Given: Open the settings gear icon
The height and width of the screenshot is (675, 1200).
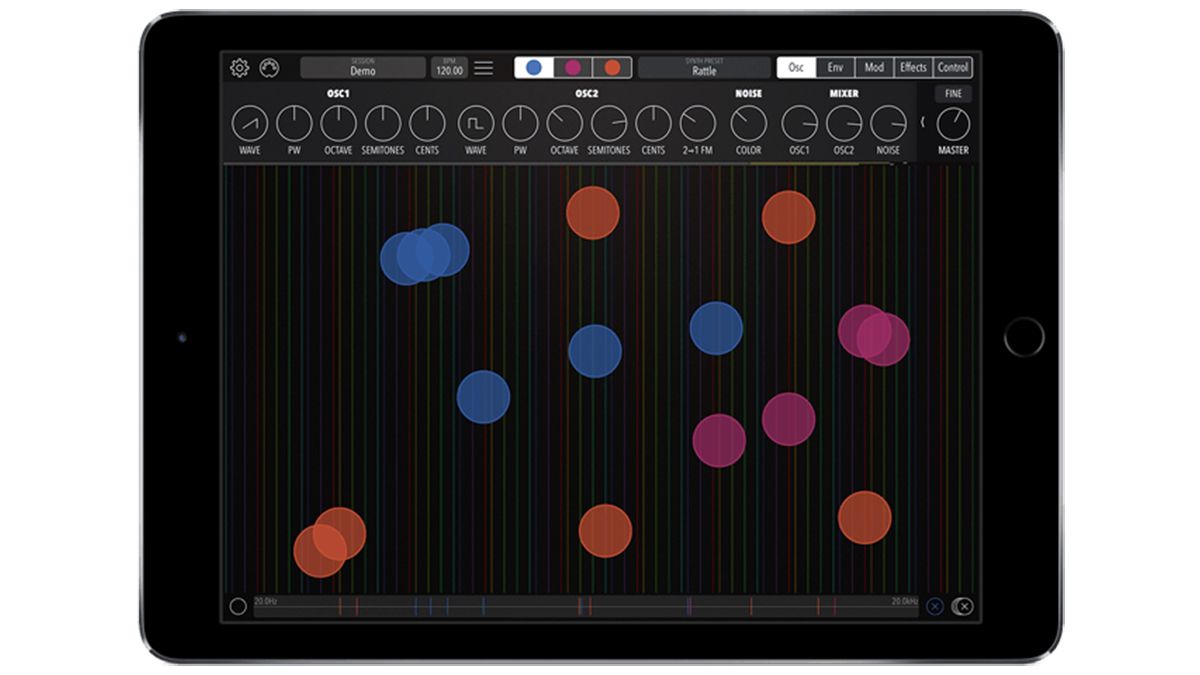Looking at the screenshot, I should click(238, 66).
